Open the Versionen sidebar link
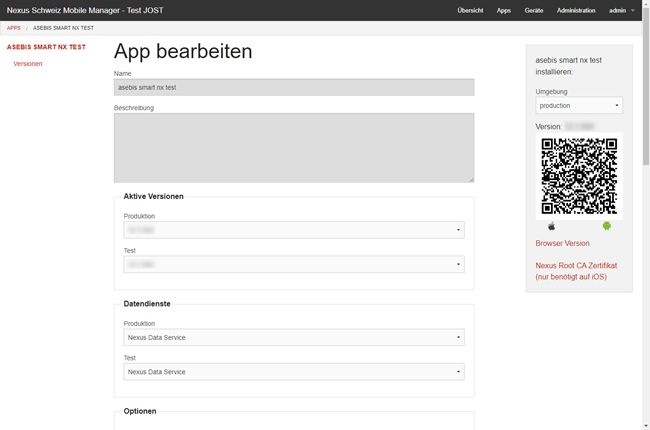Image resolution: width=650 pixels, height=430 pixels. click(28, 63)
